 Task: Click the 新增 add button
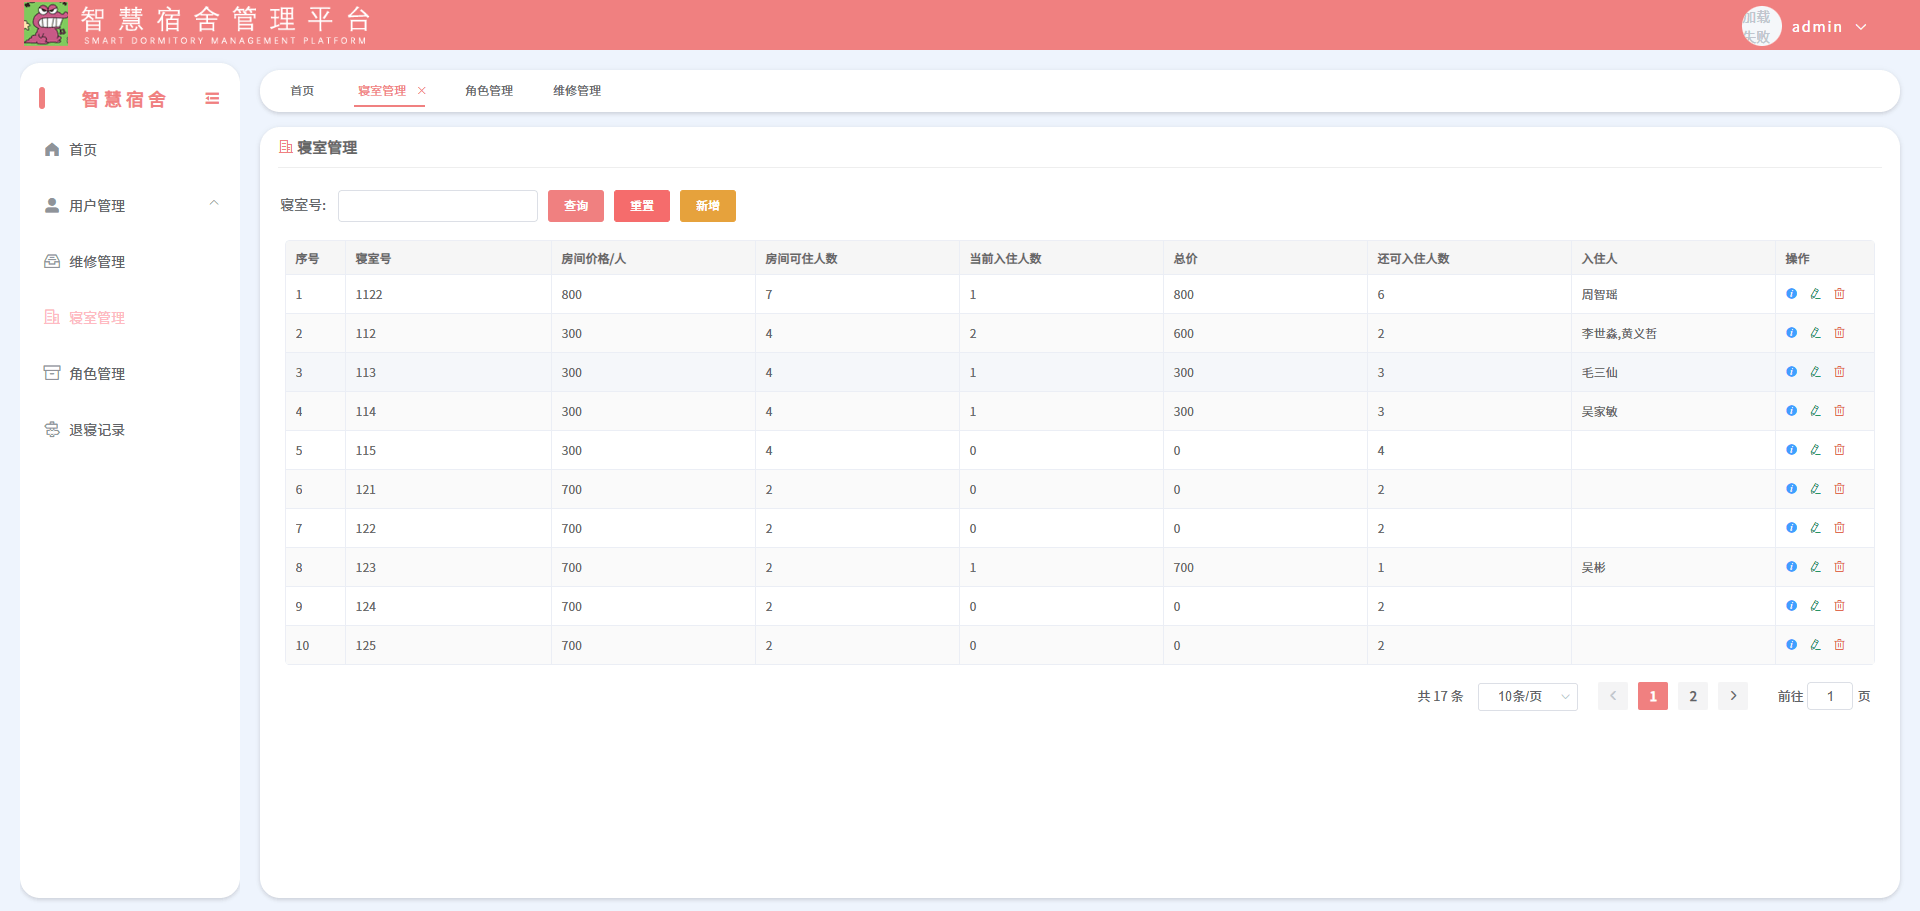(x=707, y=206)
